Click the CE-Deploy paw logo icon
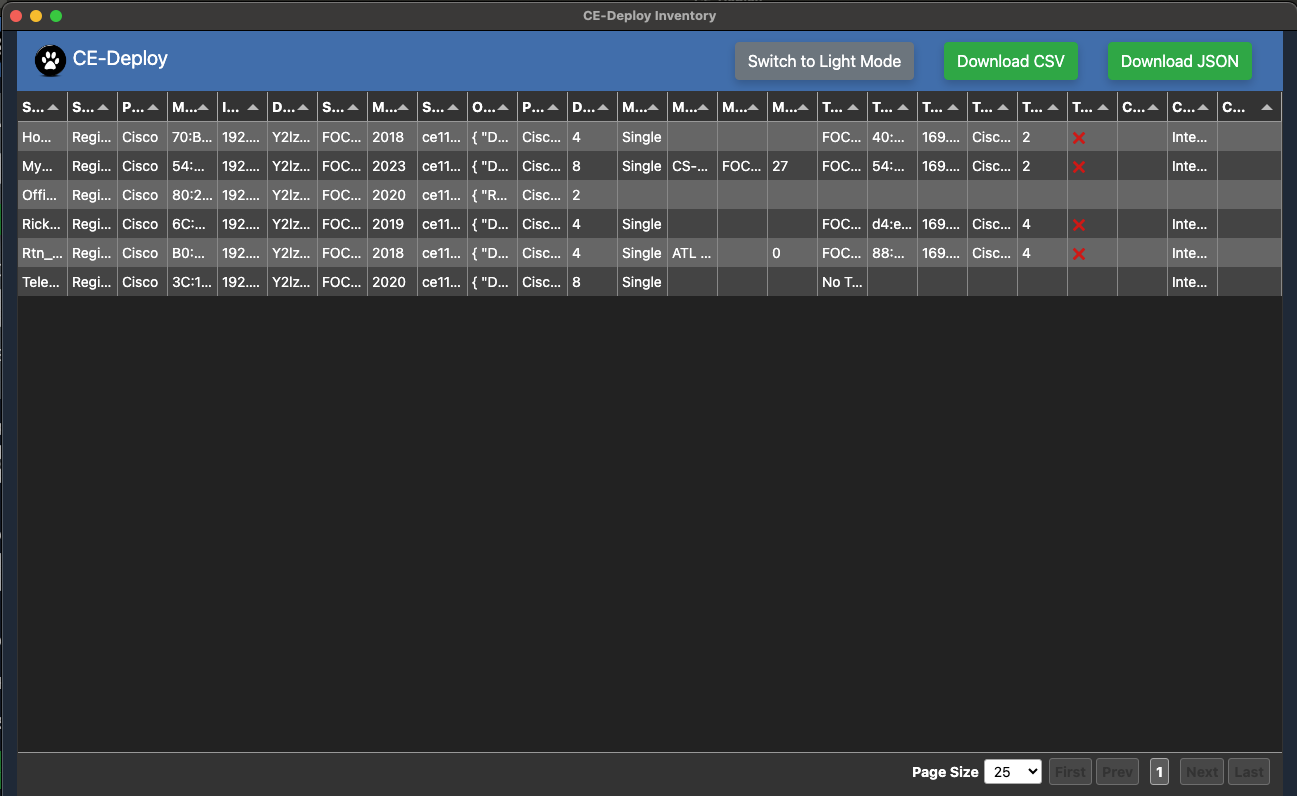This screenshot has width=1297, height=796. tap(50, 61)
